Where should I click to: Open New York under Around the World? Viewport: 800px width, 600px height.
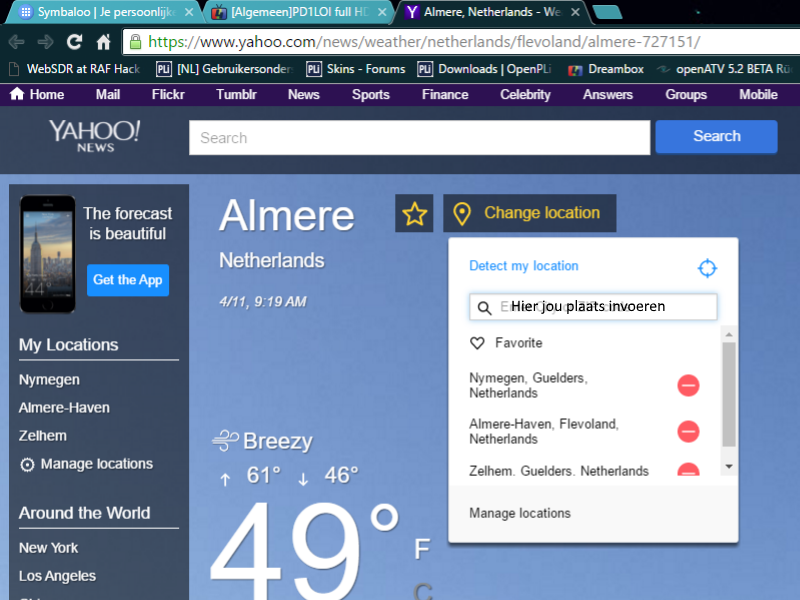(x=48, y=548)
